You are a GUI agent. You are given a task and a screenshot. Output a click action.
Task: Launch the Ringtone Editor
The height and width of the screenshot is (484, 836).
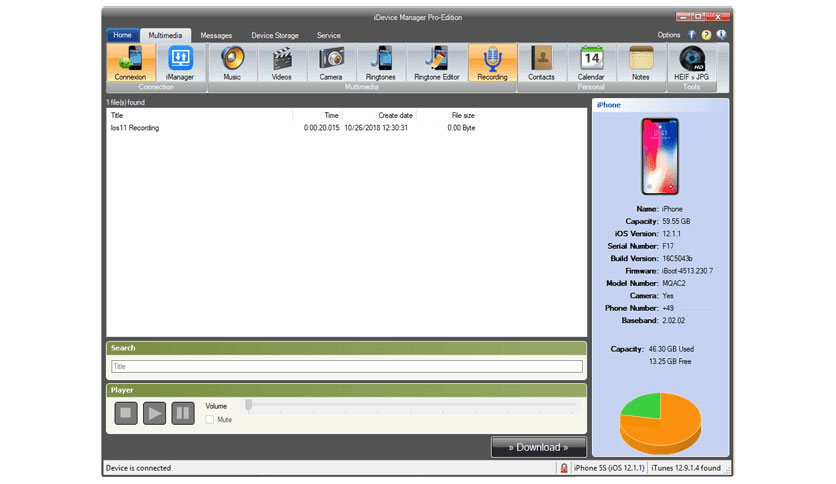[437, 62]
